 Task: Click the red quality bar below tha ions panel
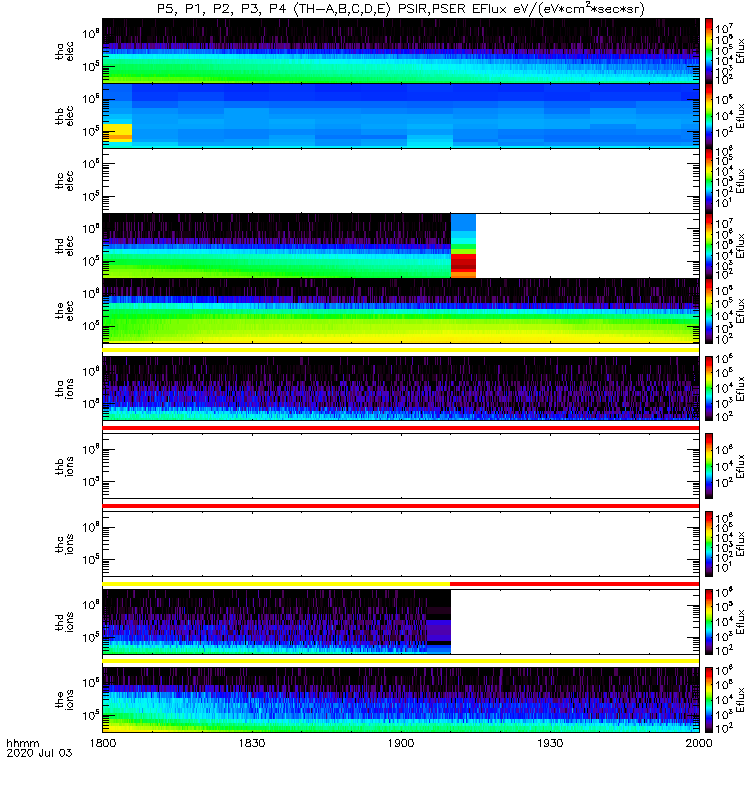point(401,428)
